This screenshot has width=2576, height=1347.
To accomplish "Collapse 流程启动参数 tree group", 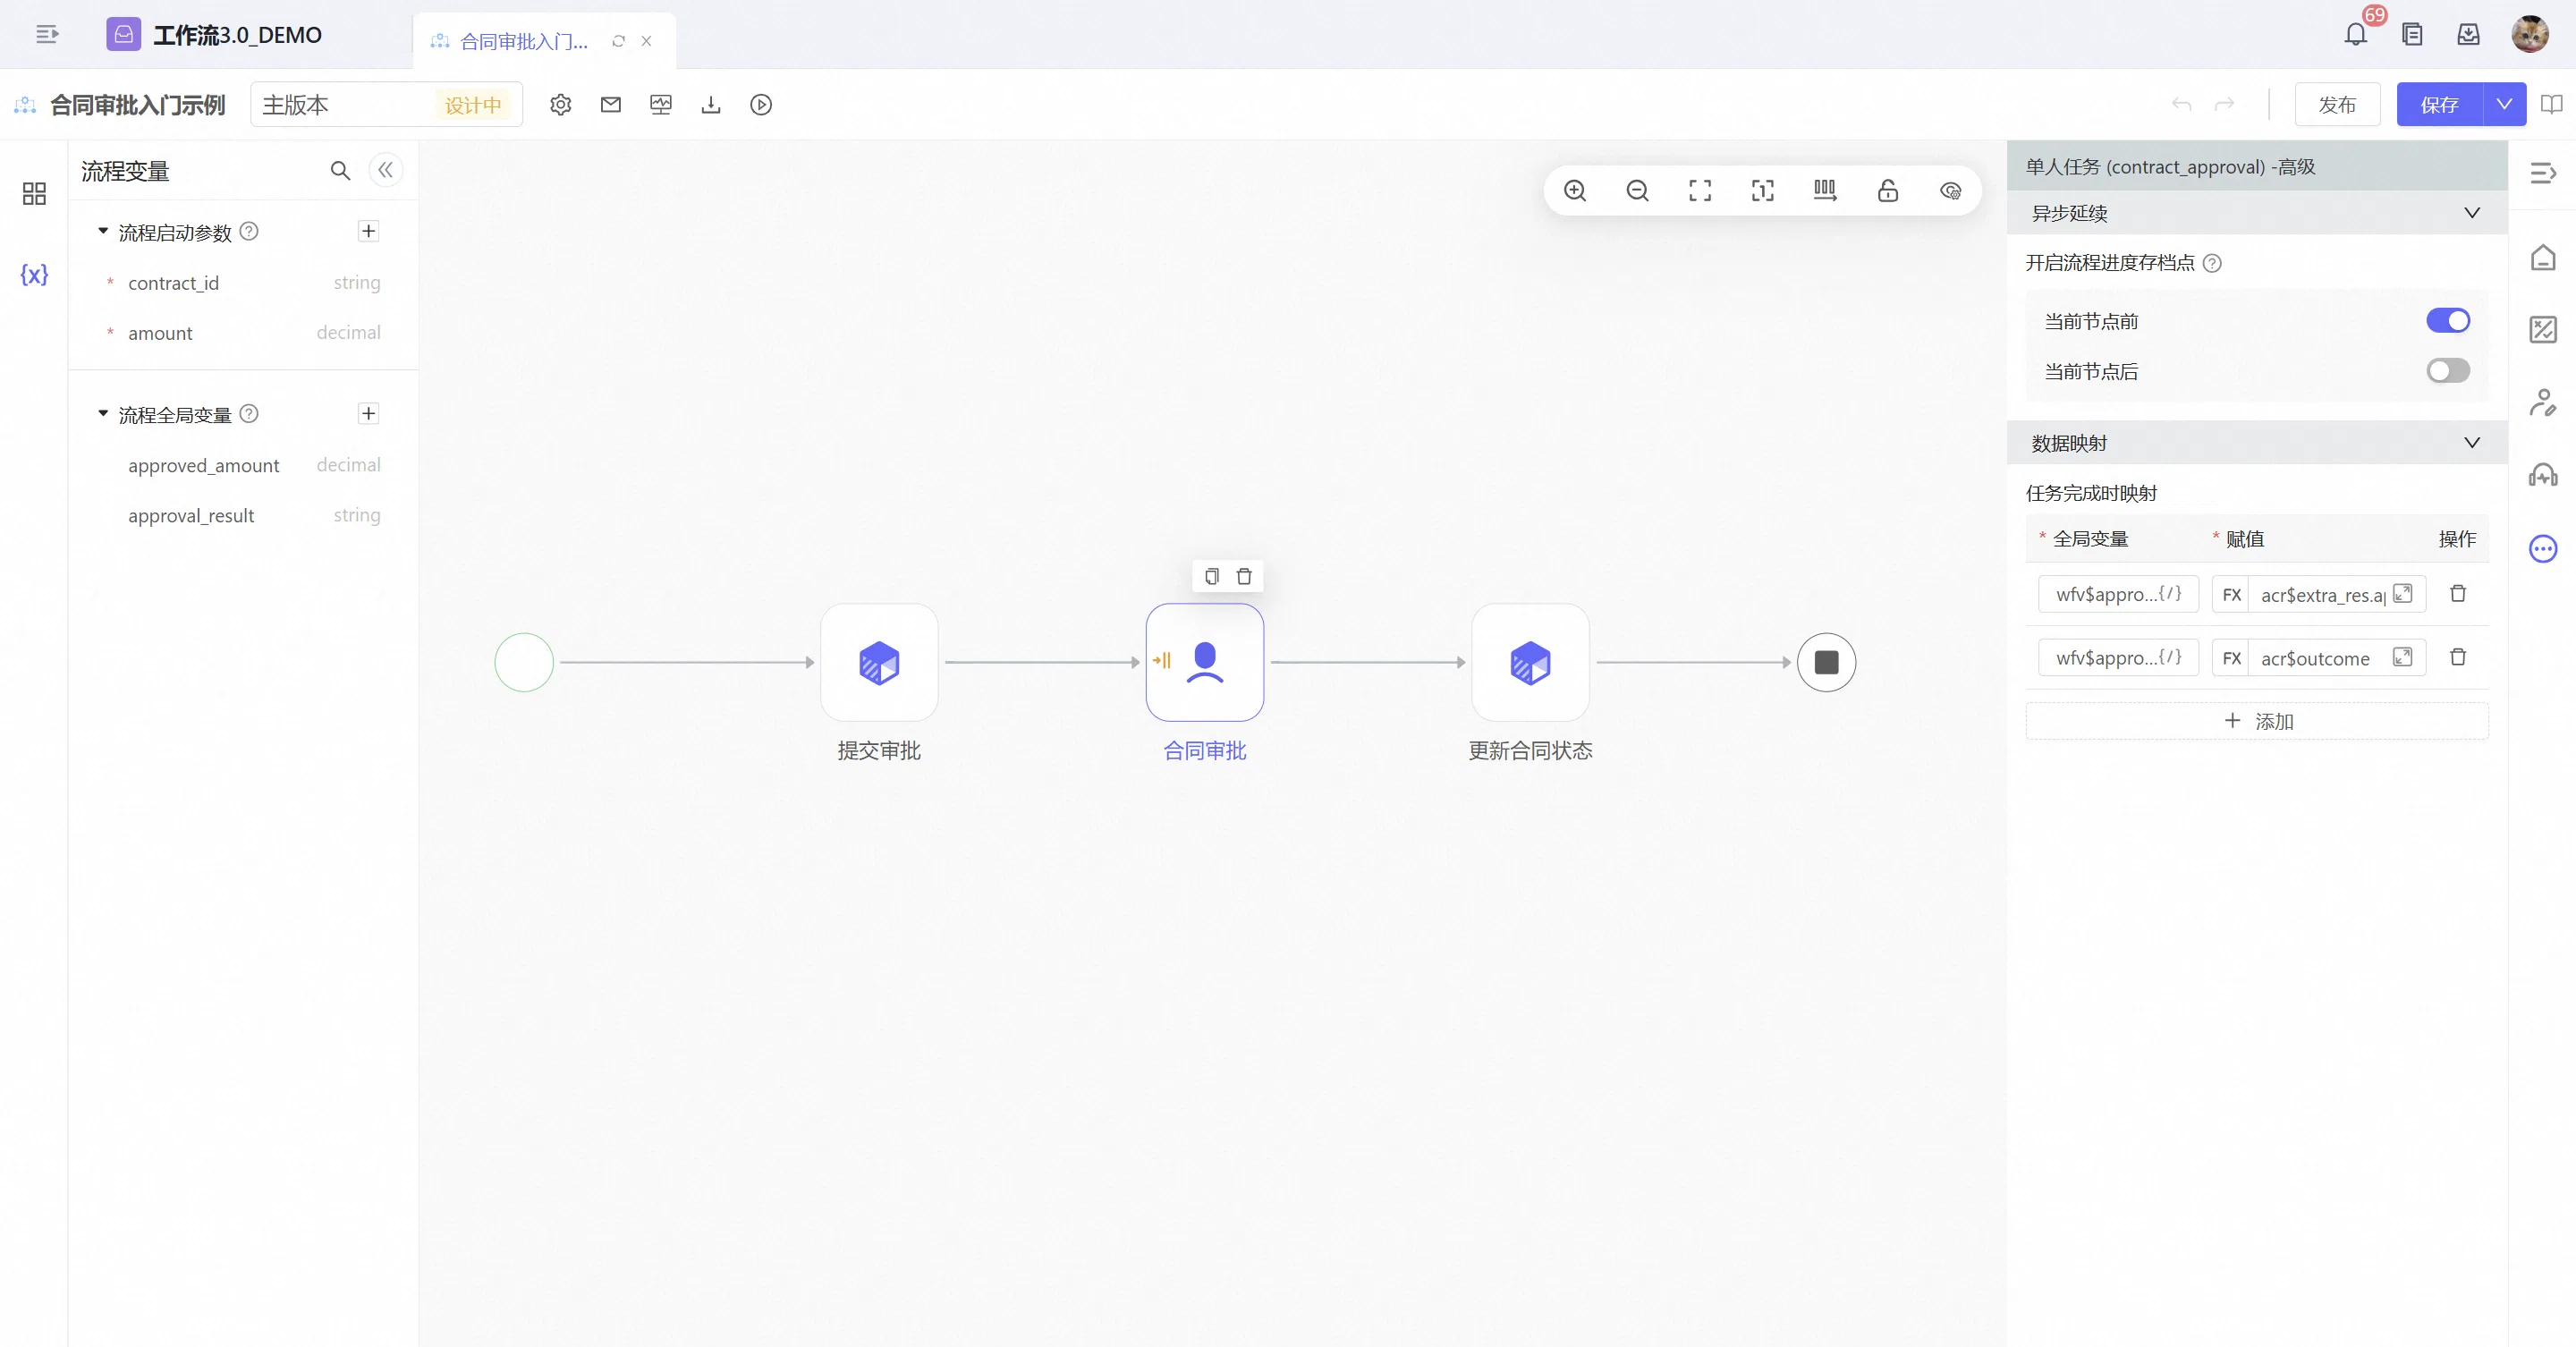I will [x=103, y=232].
